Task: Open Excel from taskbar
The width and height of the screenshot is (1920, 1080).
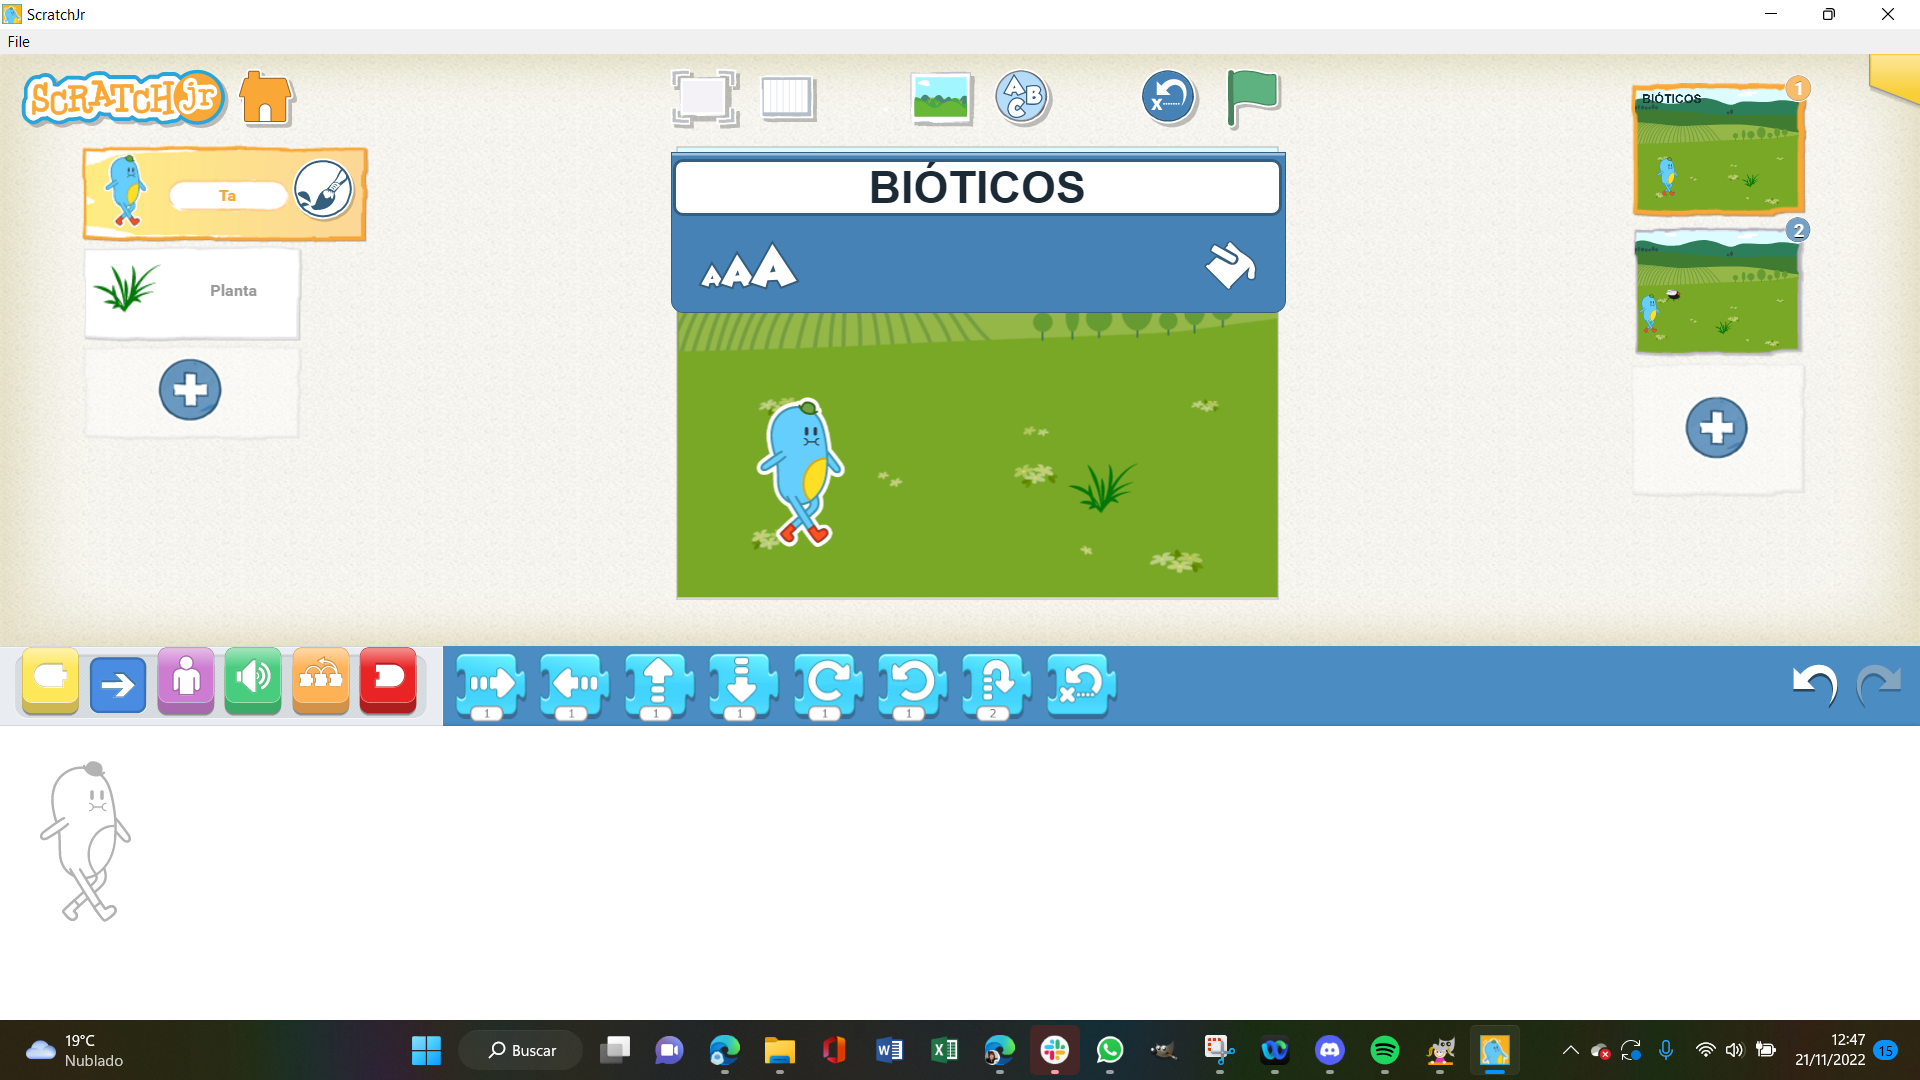Action: click(x=944, y=1050)
